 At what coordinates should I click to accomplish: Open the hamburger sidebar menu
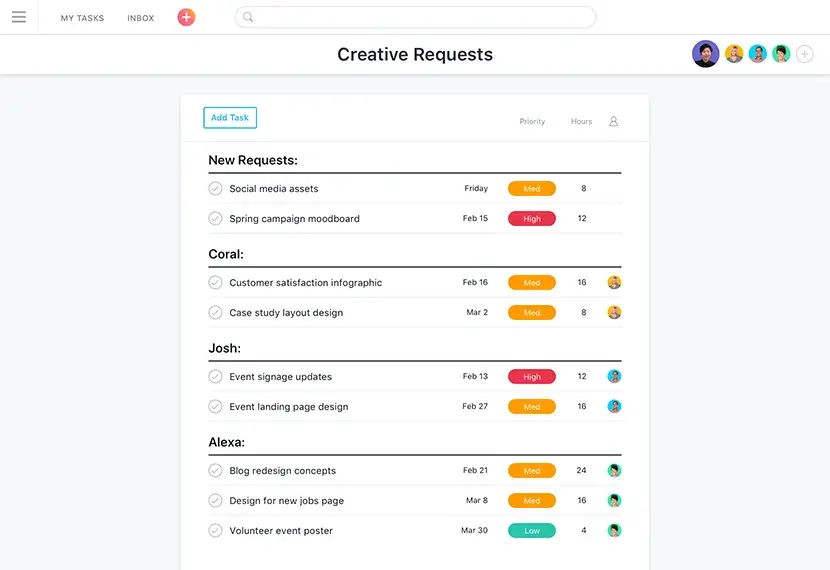[19, 17]
